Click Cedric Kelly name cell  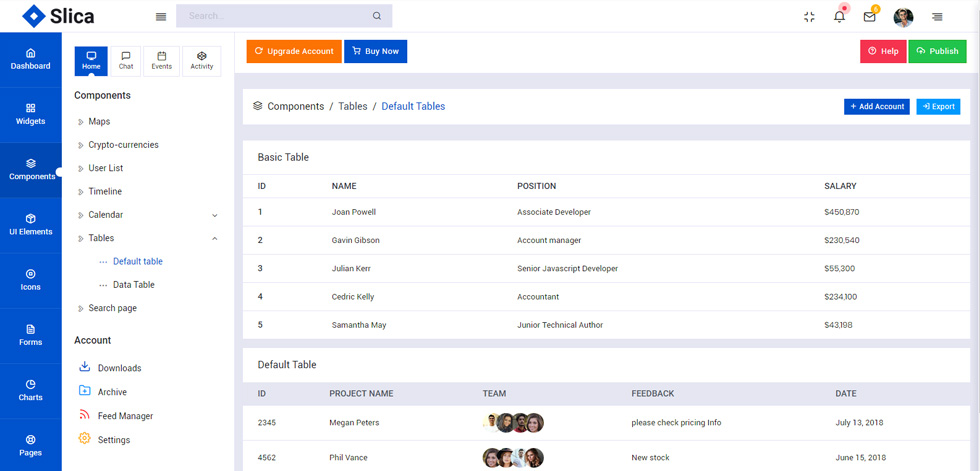352,297
